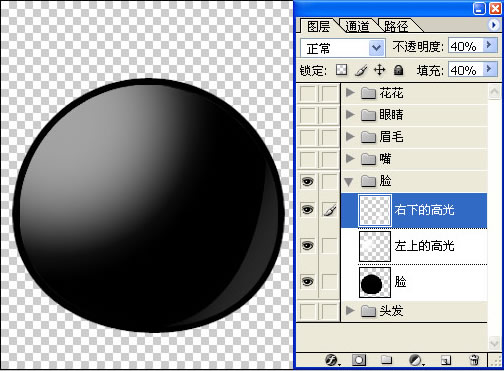
Task: Select the 花花 group name
Action: tap(391, 93)
